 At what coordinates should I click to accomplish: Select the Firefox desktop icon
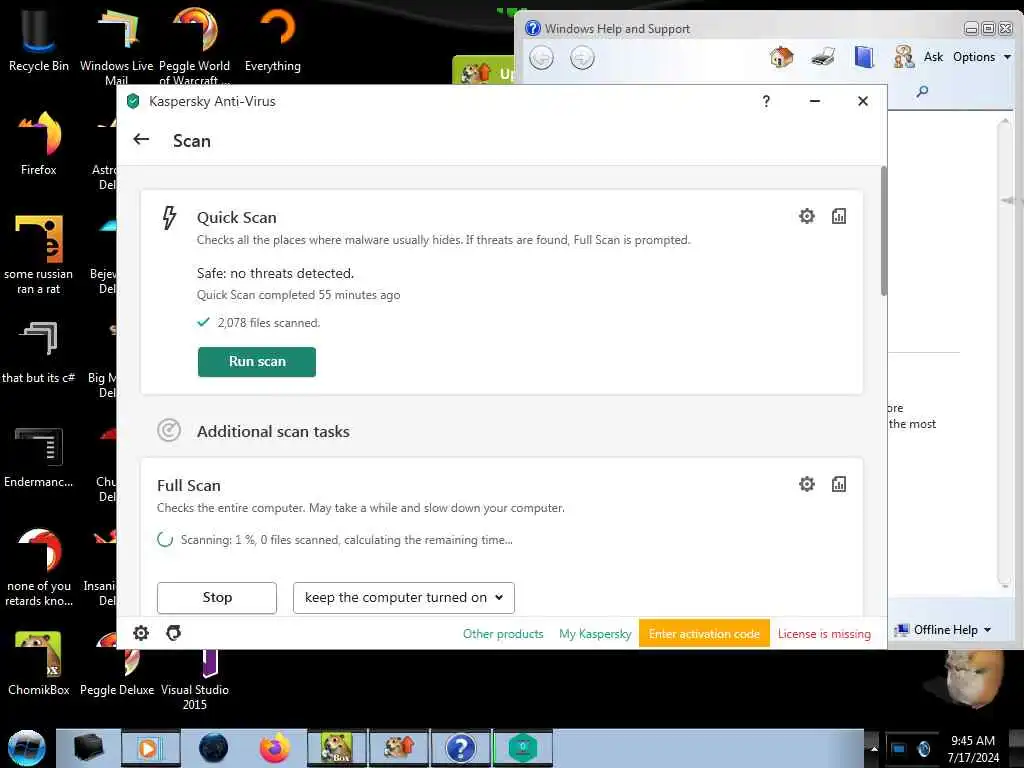coord(39,142)
